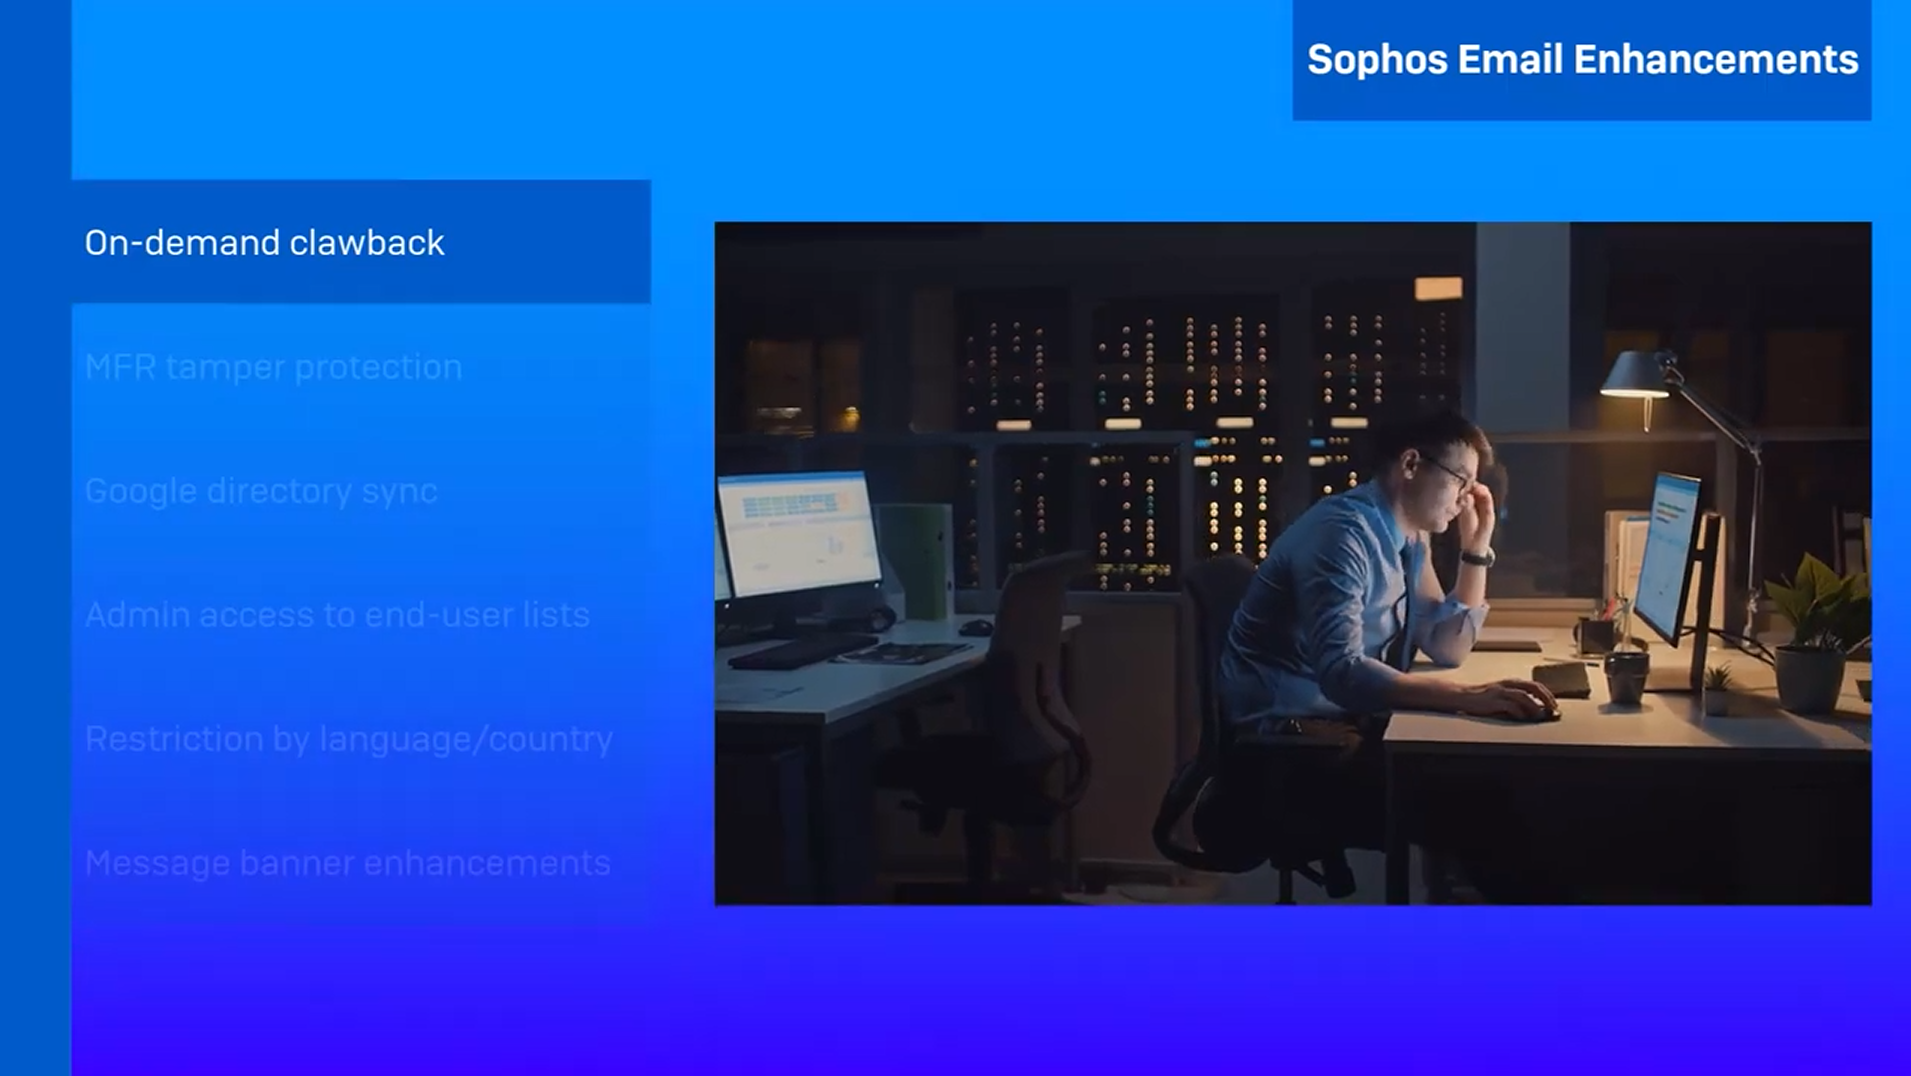Click the dark blue left sidebar strip
1911x1076 pixels.
(x=35, y=538)
